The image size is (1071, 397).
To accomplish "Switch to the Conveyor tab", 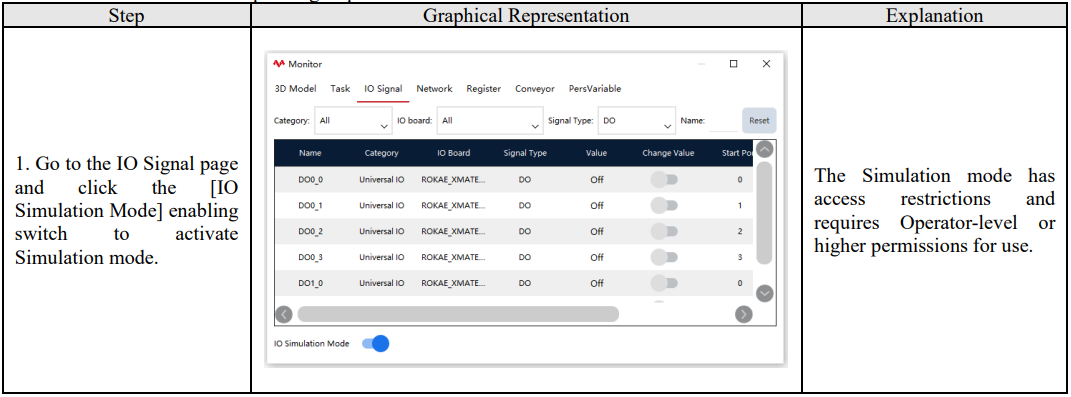I will point(535,89).
